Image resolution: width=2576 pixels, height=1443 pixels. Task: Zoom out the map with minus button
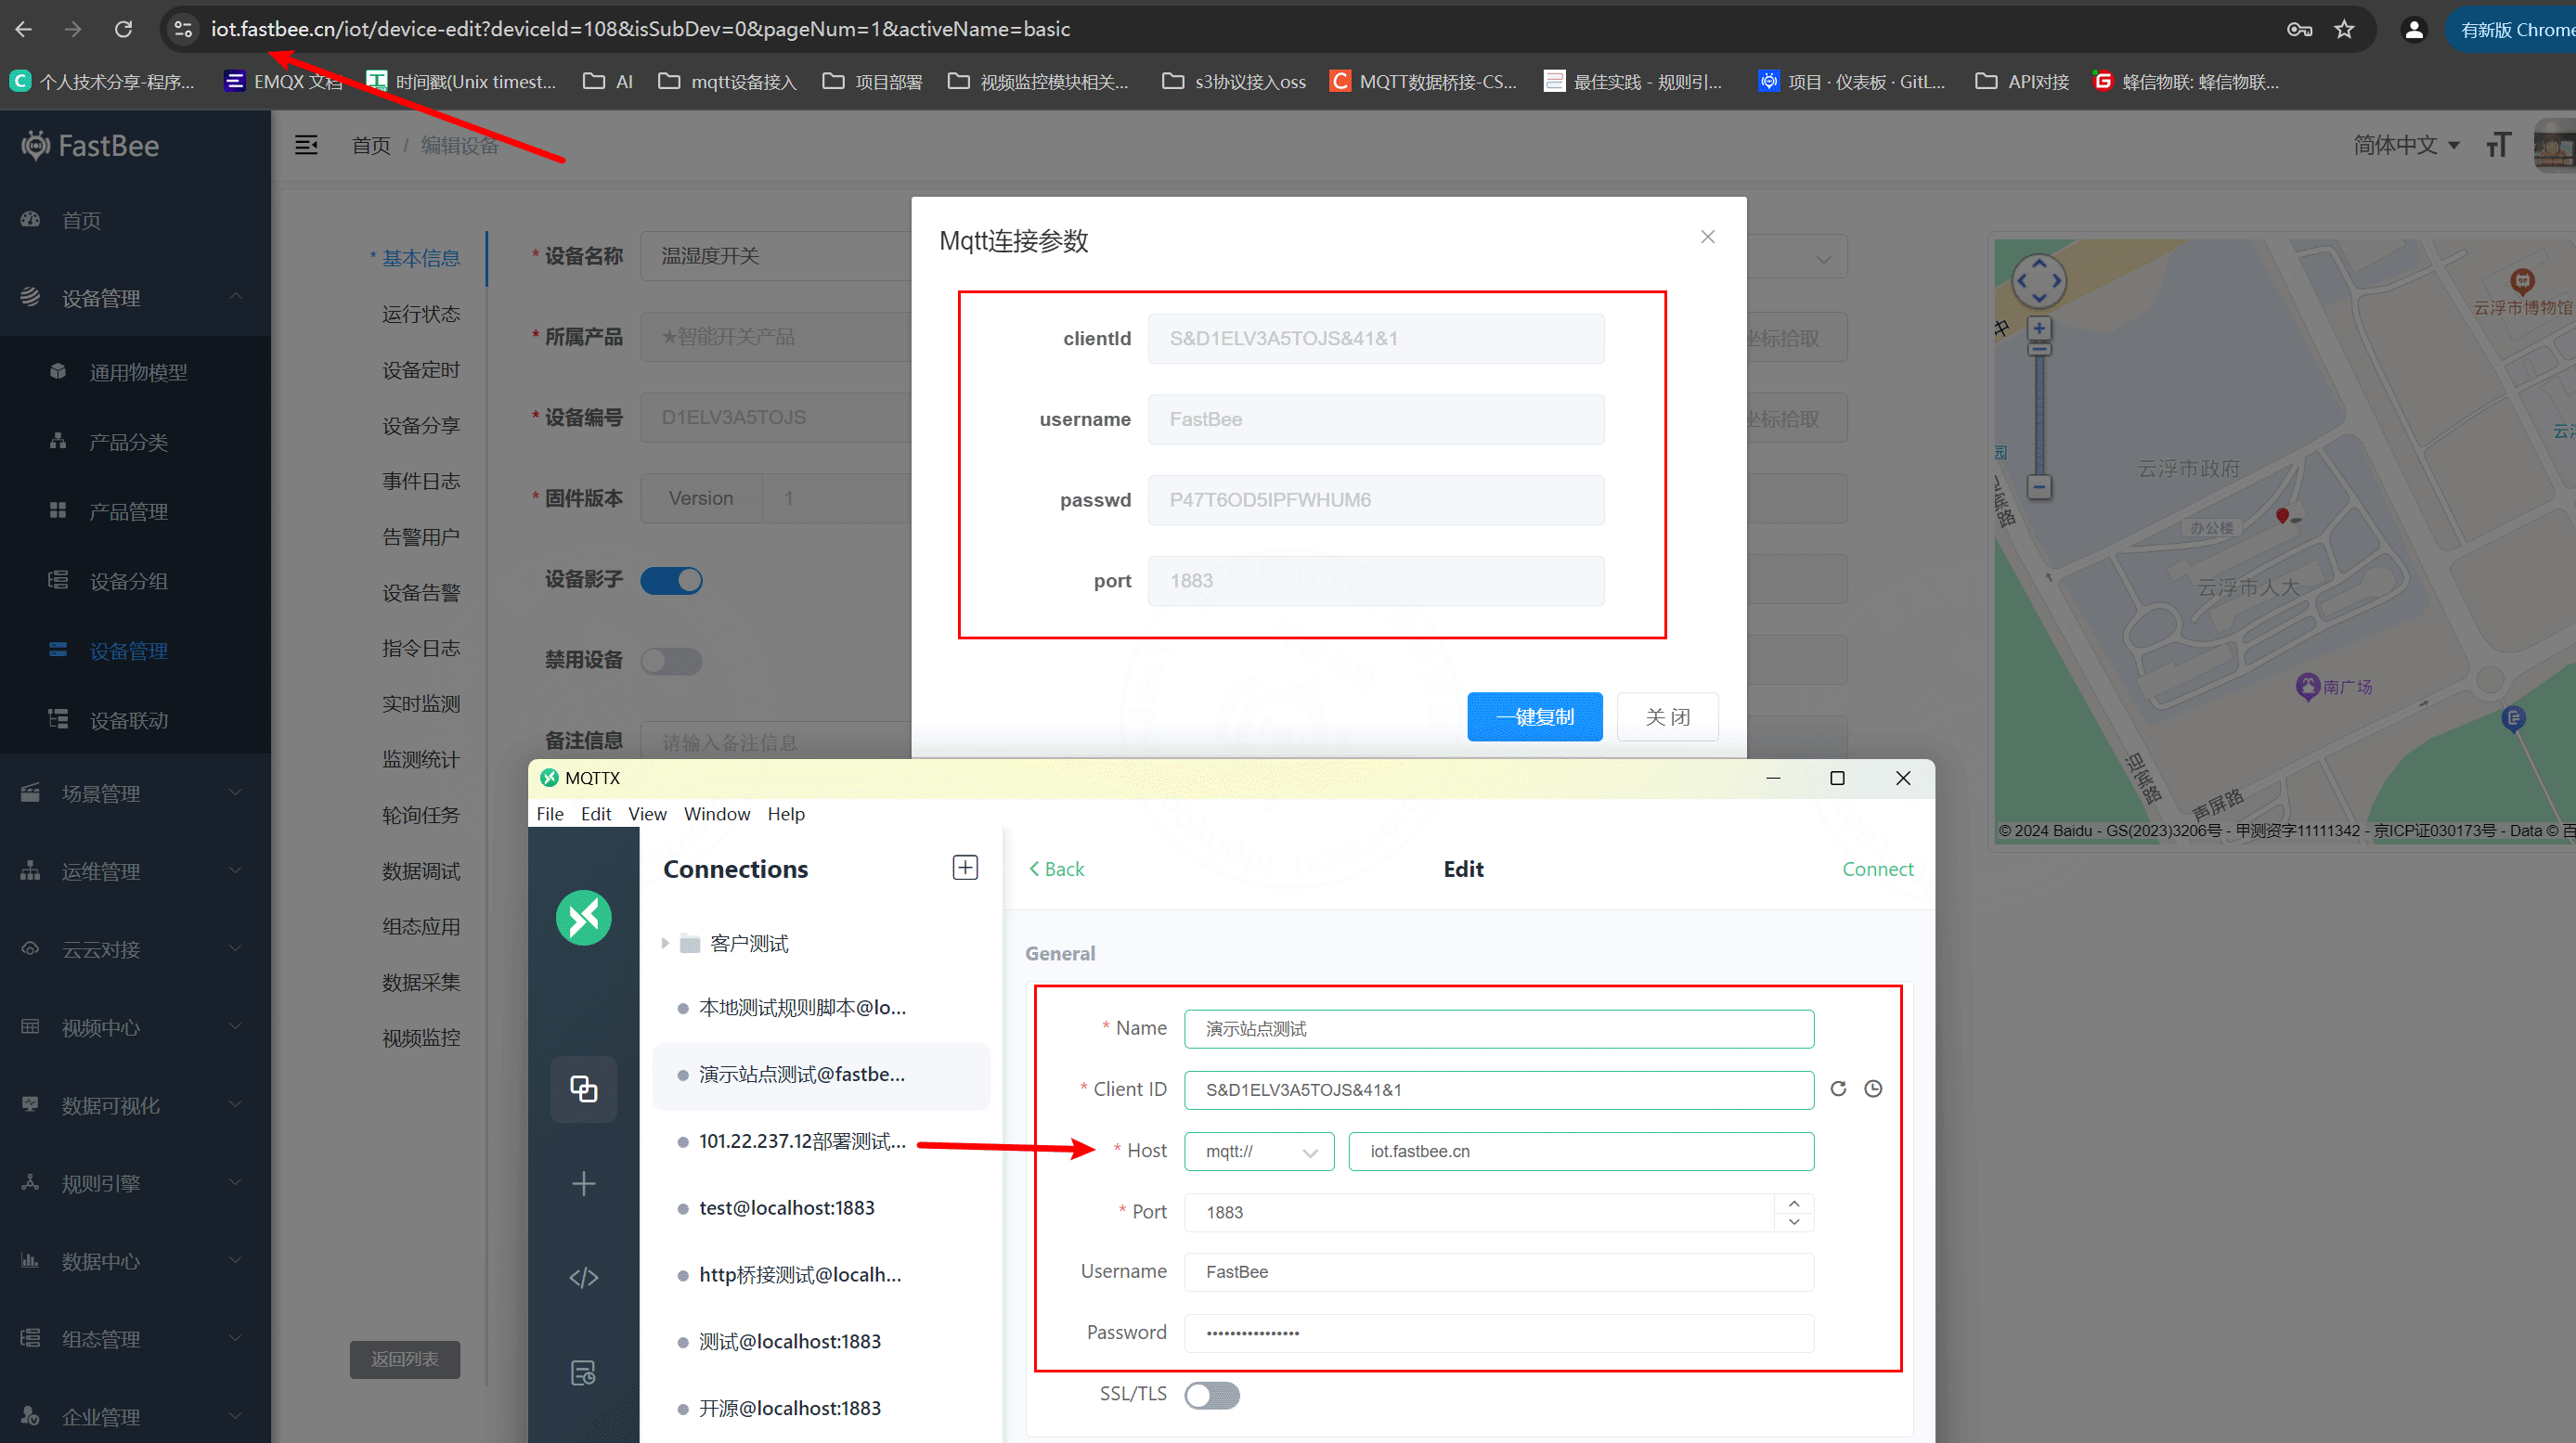point(2039,487)
